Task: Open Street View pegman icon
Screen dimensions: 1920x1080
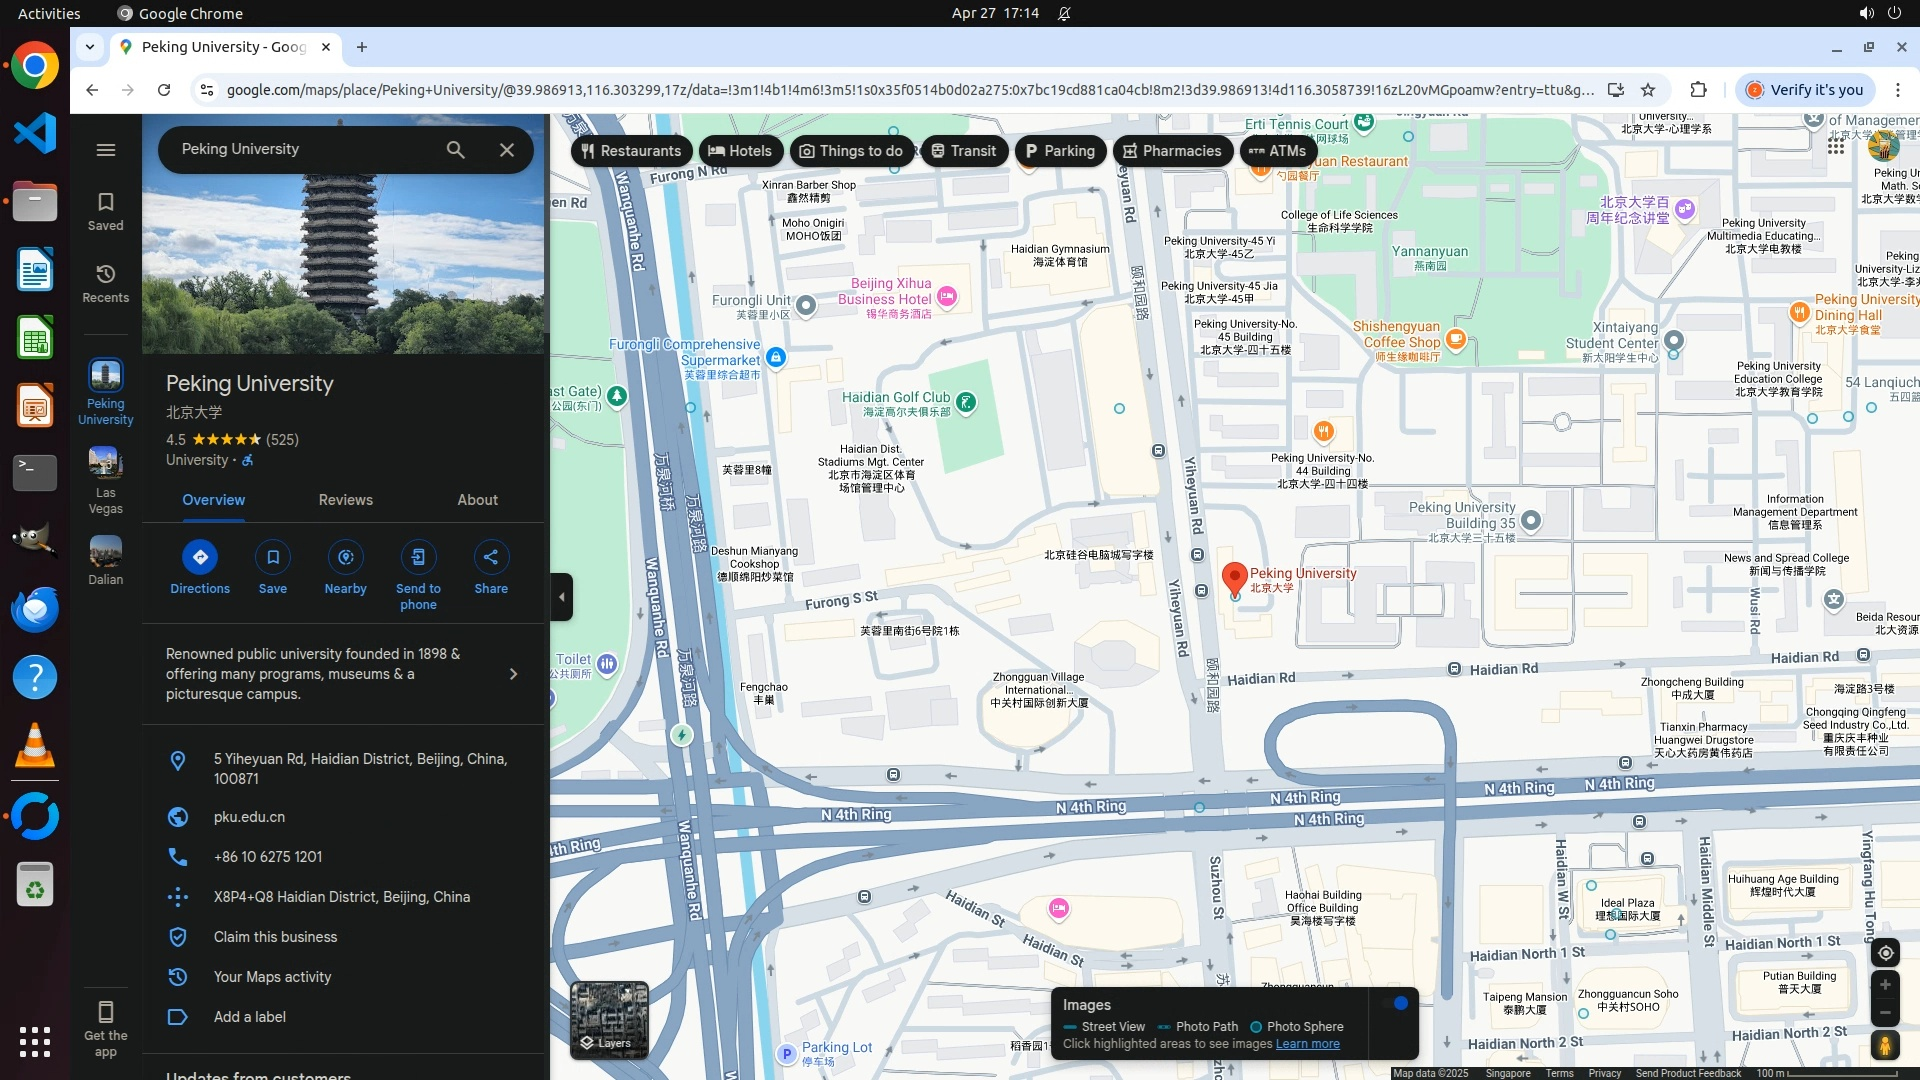Action: [1884, 1046]
